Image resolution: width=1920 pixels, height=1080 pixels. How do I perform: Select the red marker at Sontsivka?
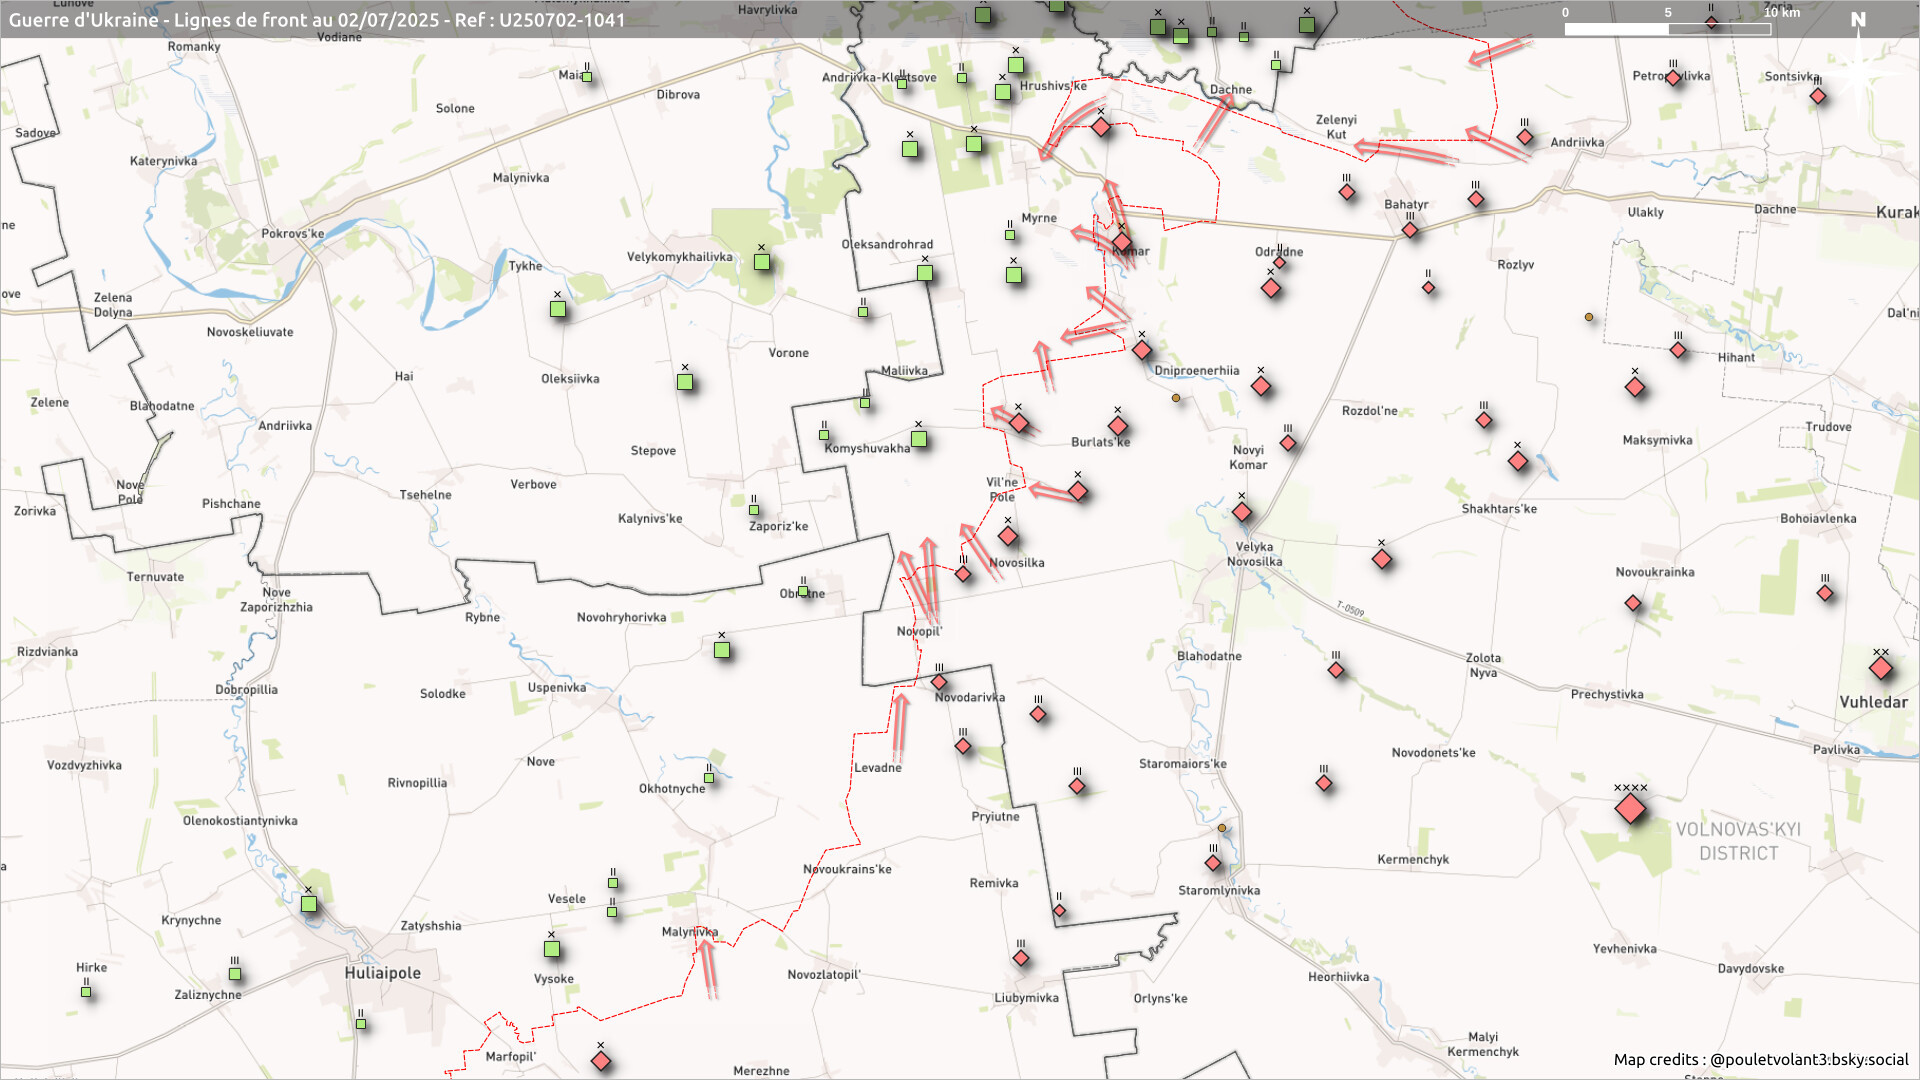tap(1818, 96)
